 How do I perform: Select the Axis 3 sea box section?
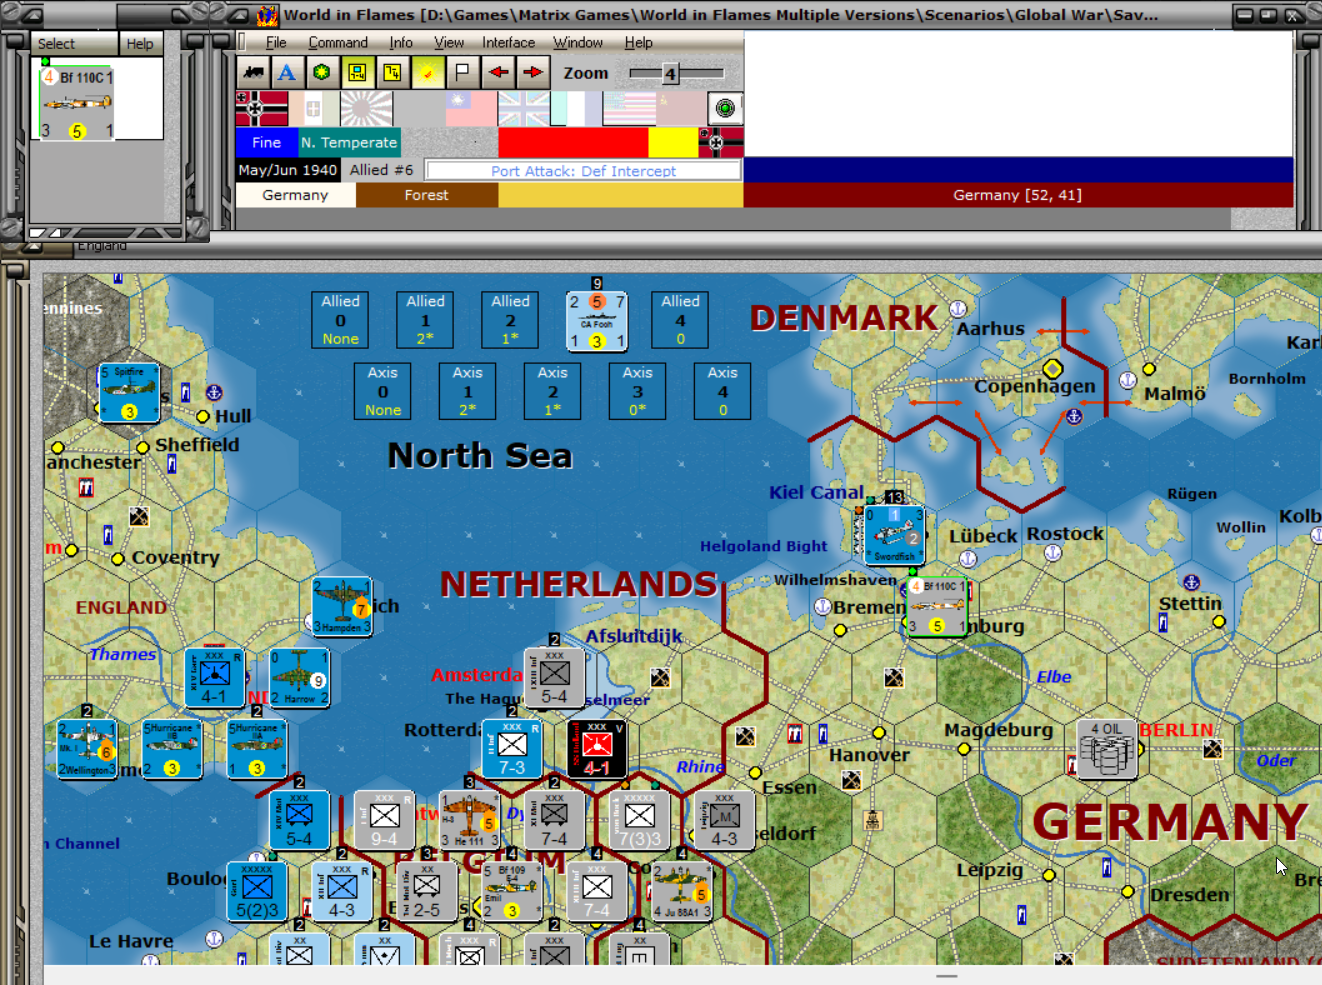(x=637, y=391)
